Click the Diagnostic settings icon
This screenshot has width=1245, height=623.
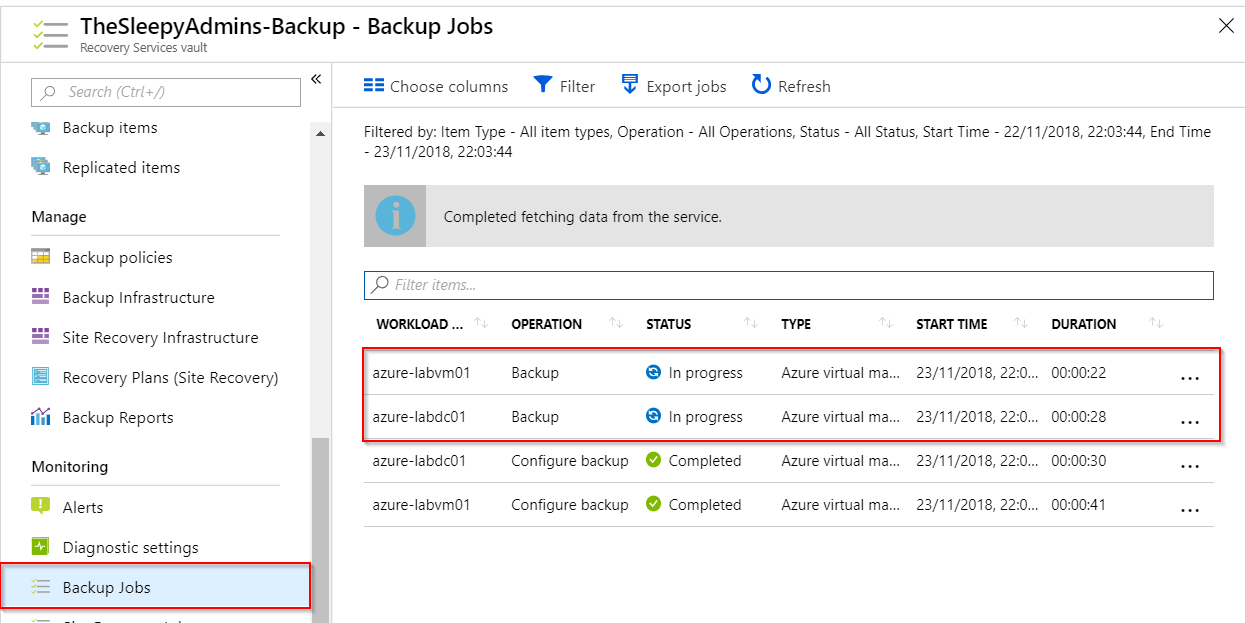click(x=41, y=547)
